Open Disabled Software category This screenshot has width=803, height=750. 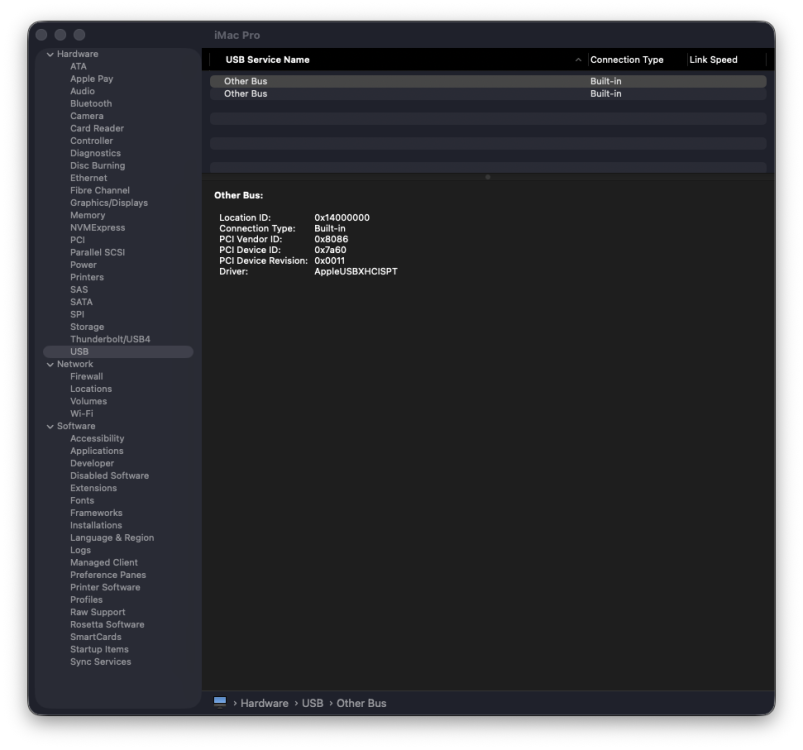[110, 476]
